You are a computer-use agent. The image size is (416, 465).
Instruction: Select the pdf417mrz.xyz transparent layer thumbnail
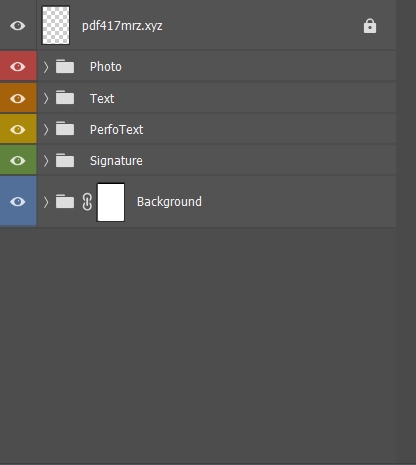click(x=56, y=25)
